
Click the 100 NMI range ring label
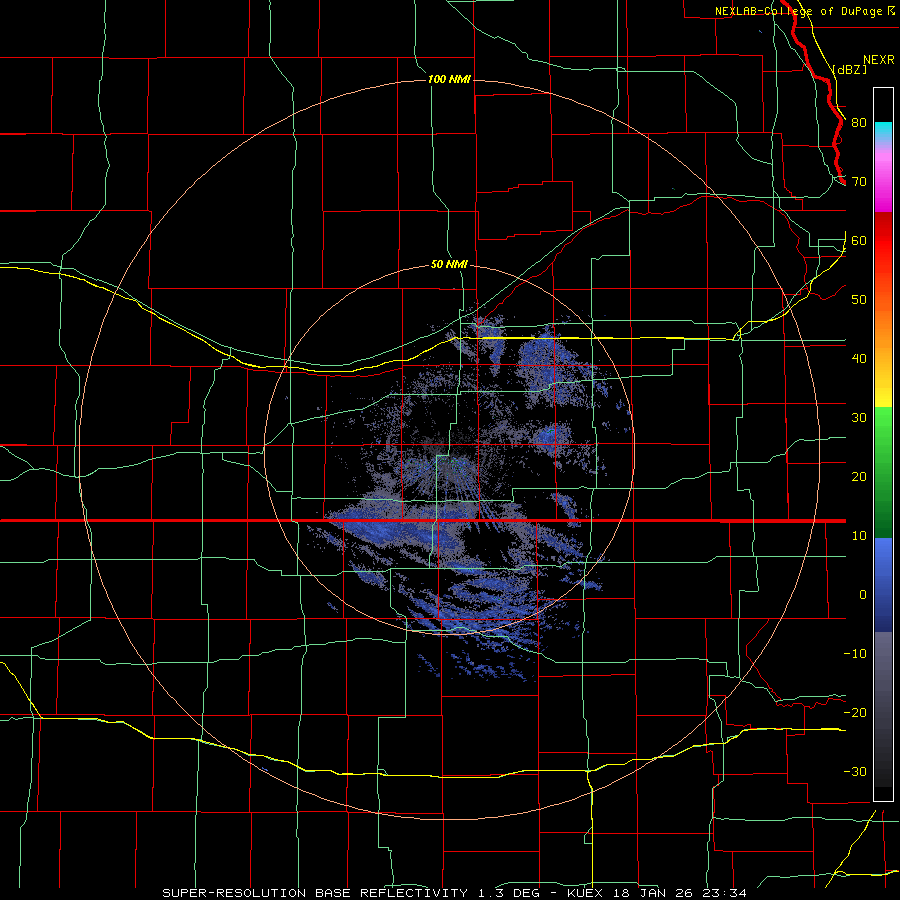(449, 79)
